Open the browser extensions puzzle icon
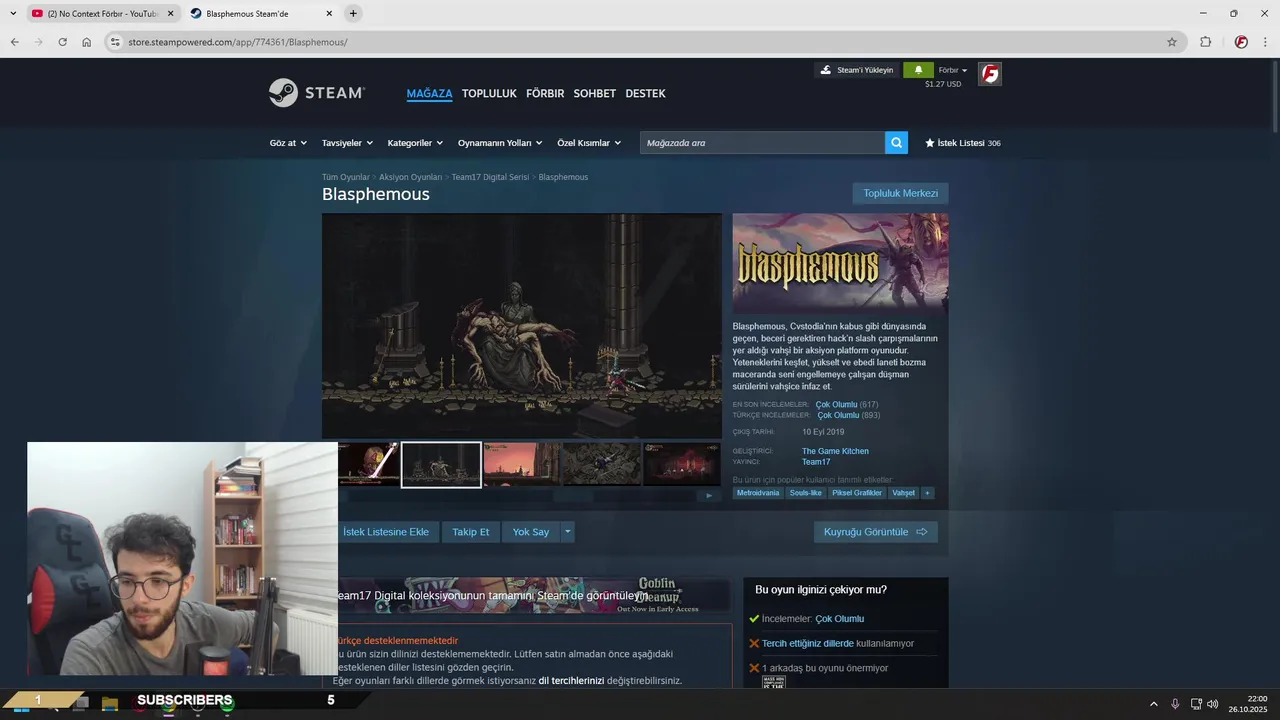The width and height of the screenshot is (1280, 720). coord(1205,42)
